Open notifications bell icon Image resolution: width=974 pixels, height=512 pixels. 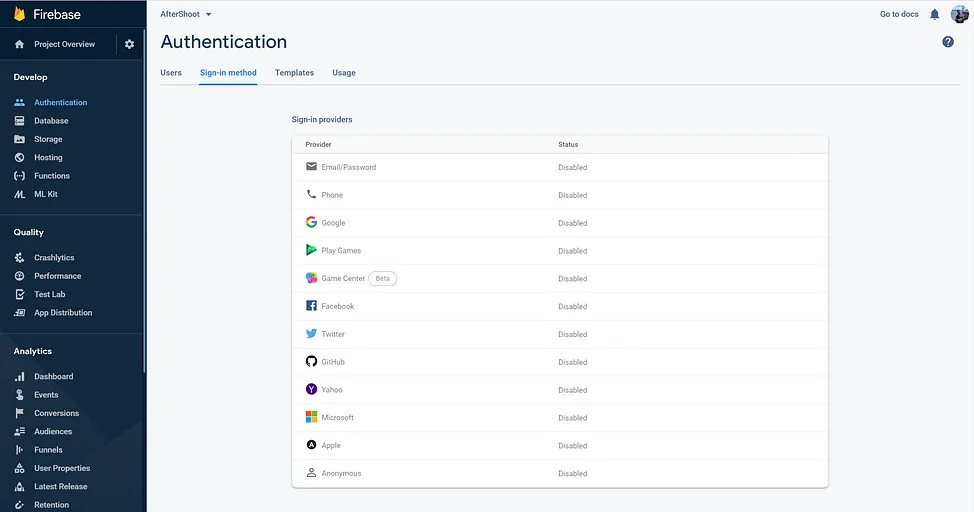click(x=934, y=14)
